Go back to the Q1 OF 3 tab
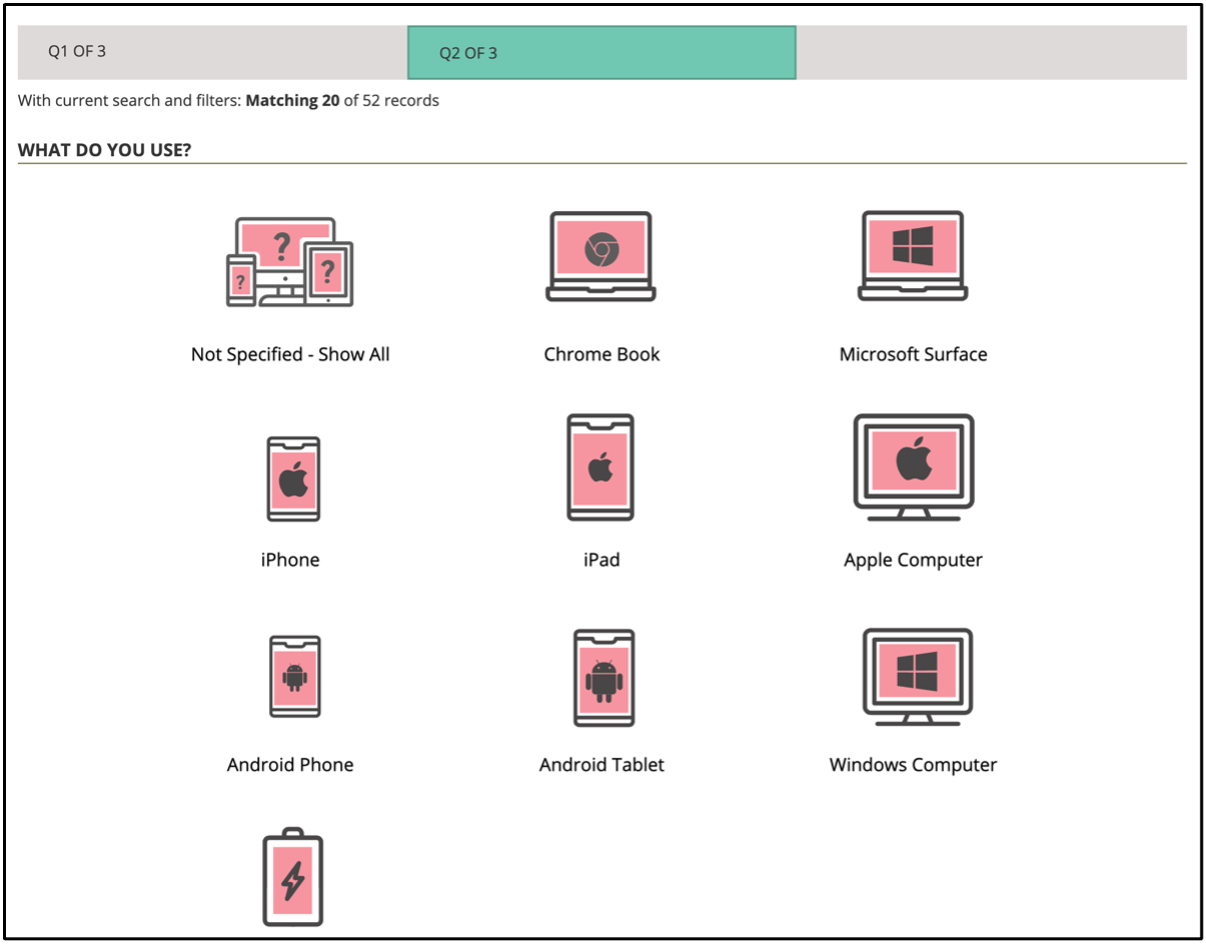This screenshot has height=944, width=1206. click(213, 52)
